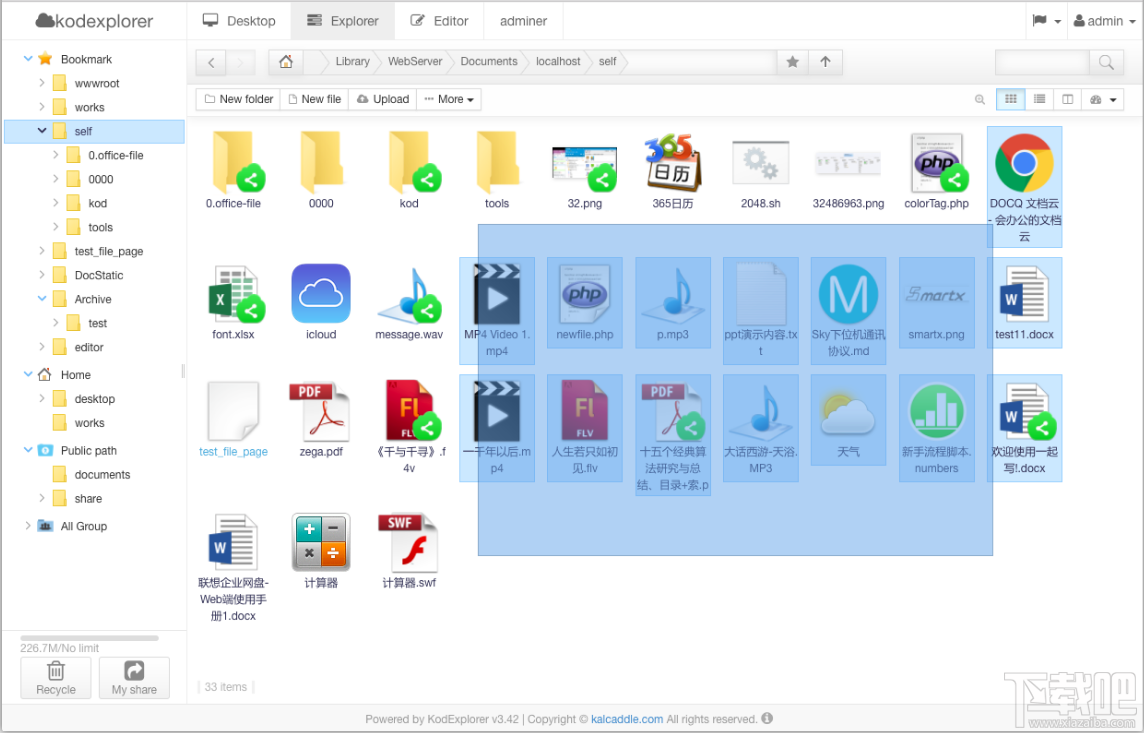Click the back navigation arrow
Screen dimensions: 1144x733
click(211, 63)
